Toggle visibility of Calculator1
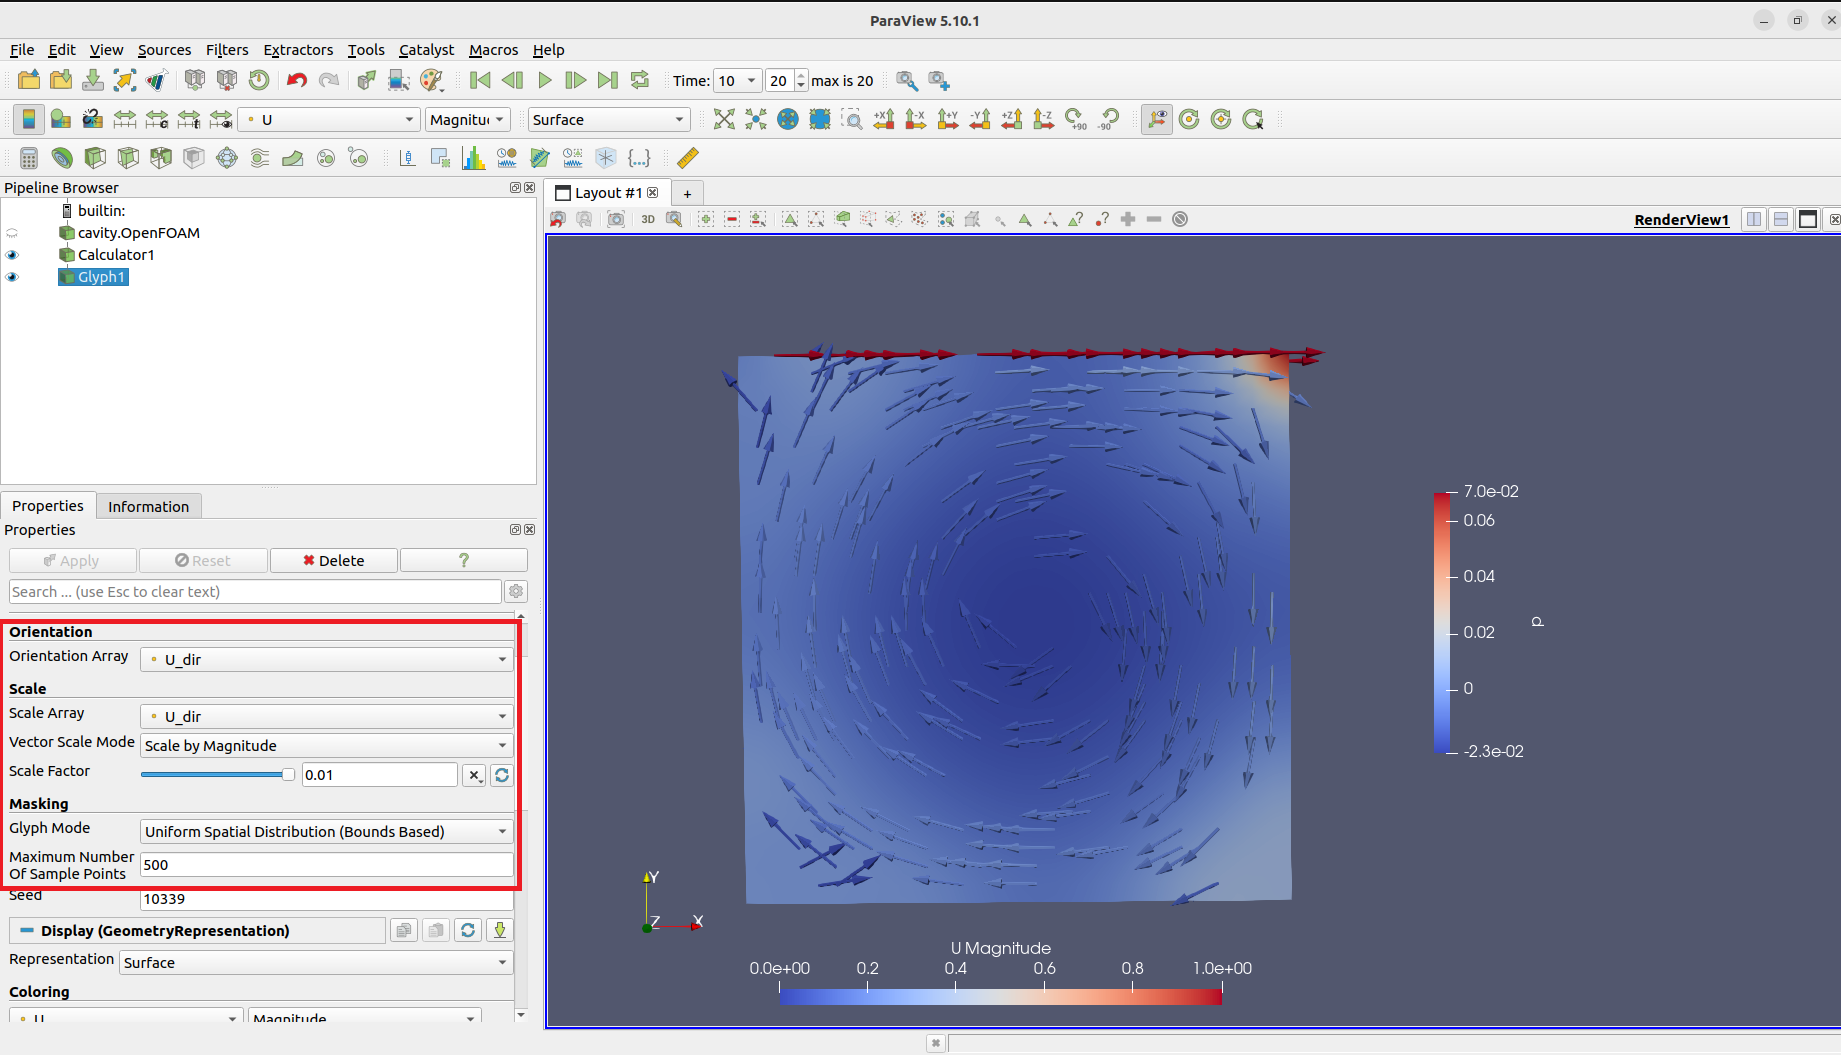Viewport: 1841px width, 1055px height. point(12,255)
